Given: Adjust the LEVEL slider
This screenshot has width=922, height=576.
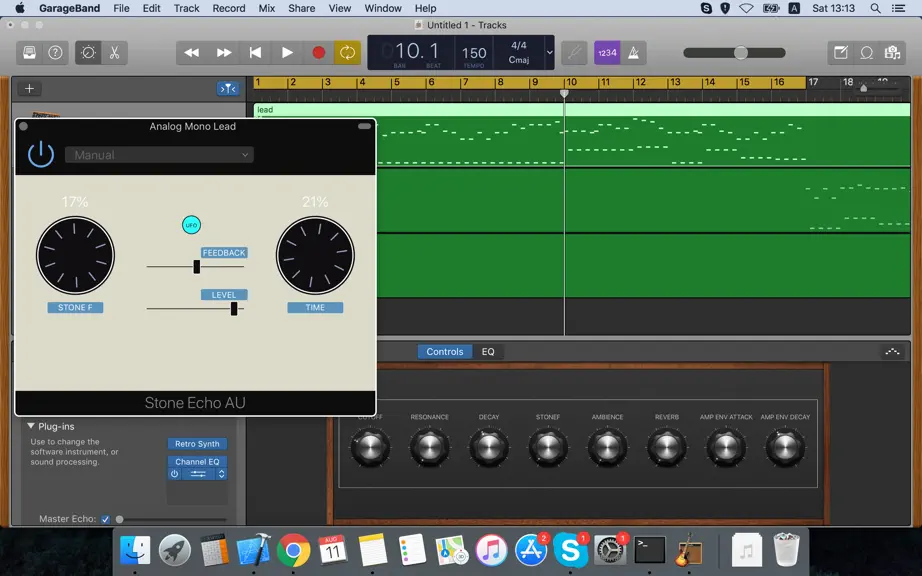Looking at the screenshot, I should [x=233, y=309].
